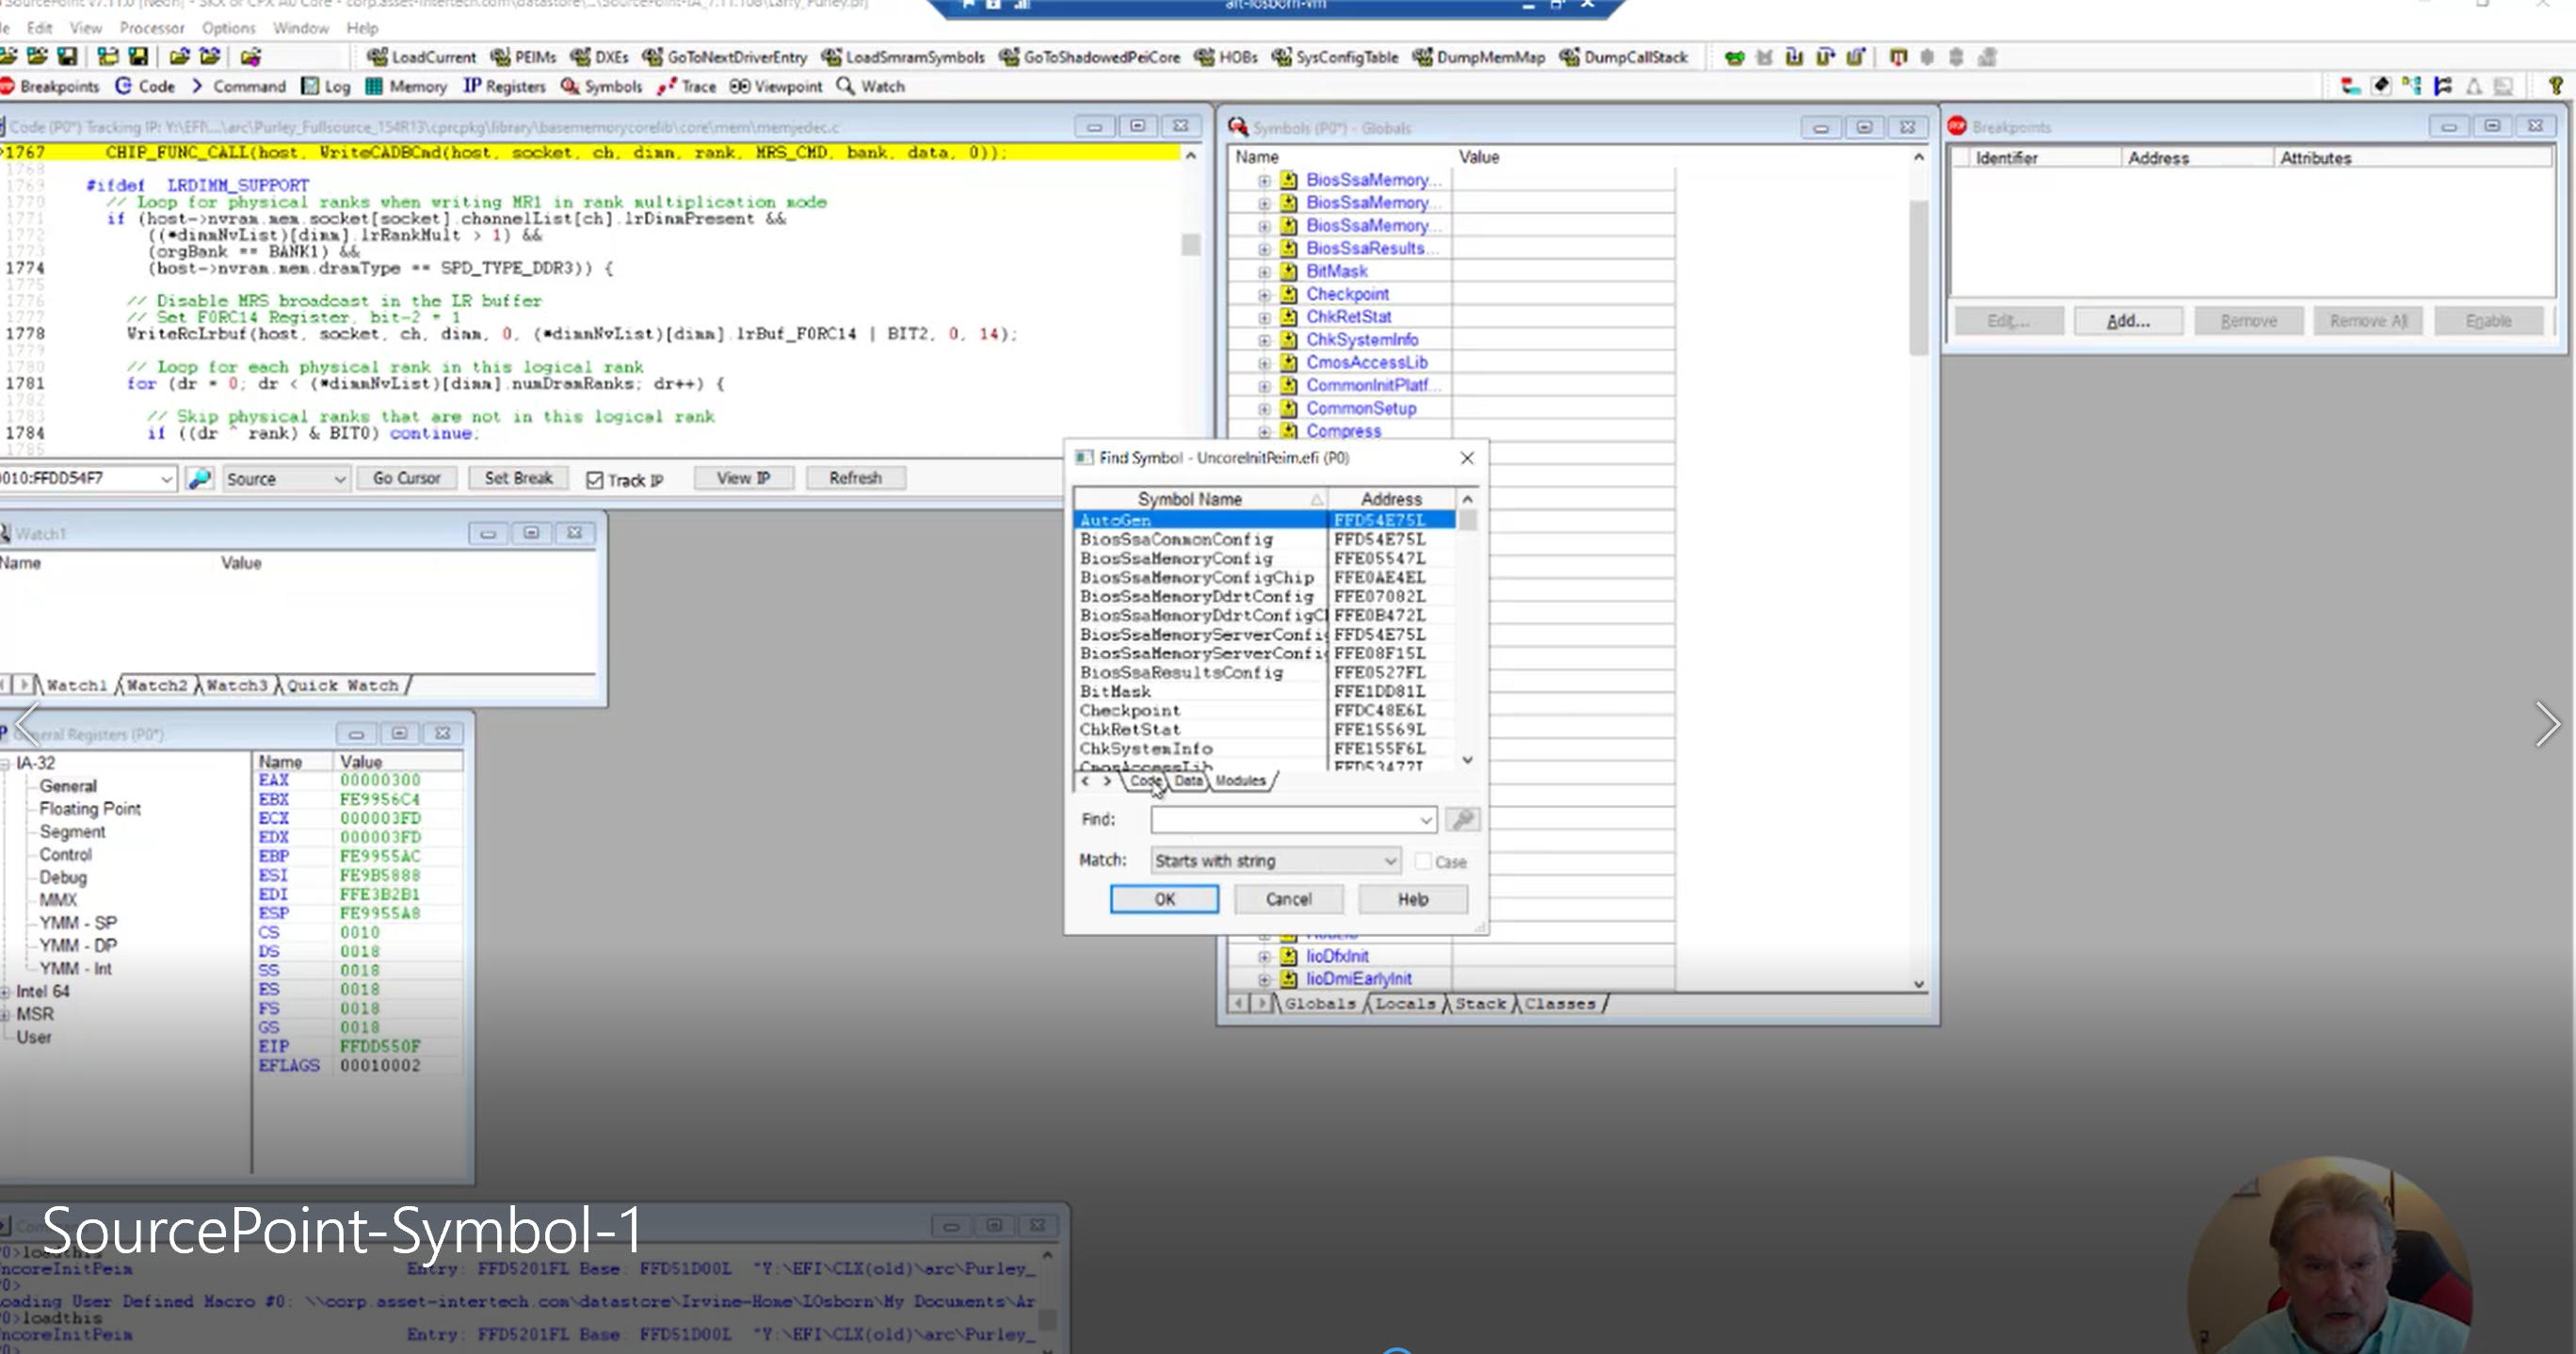Viewport: 2576px width, 1354px height.
Task: Click the Add... button in Breakpoints
Action: tap(2128, 321)
